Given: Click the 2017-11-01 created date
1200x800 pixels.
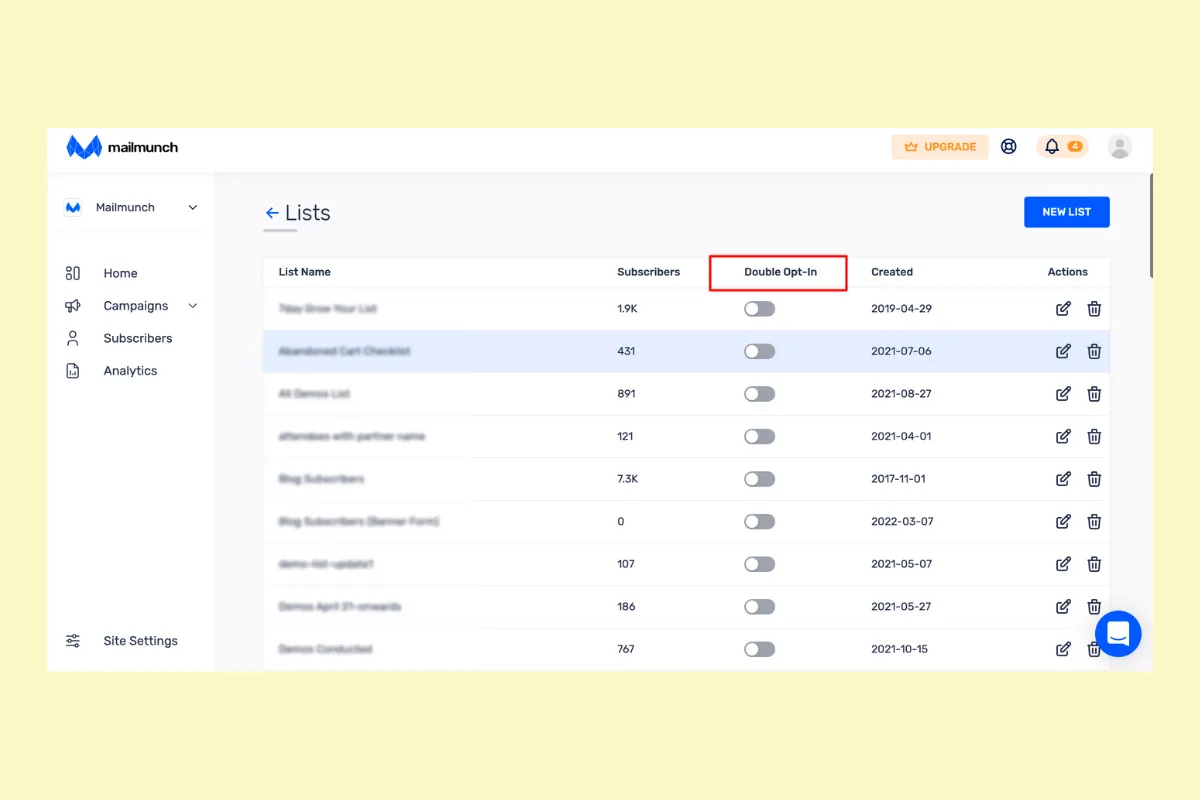Looking at the screenshot, I should pos(898,479).
